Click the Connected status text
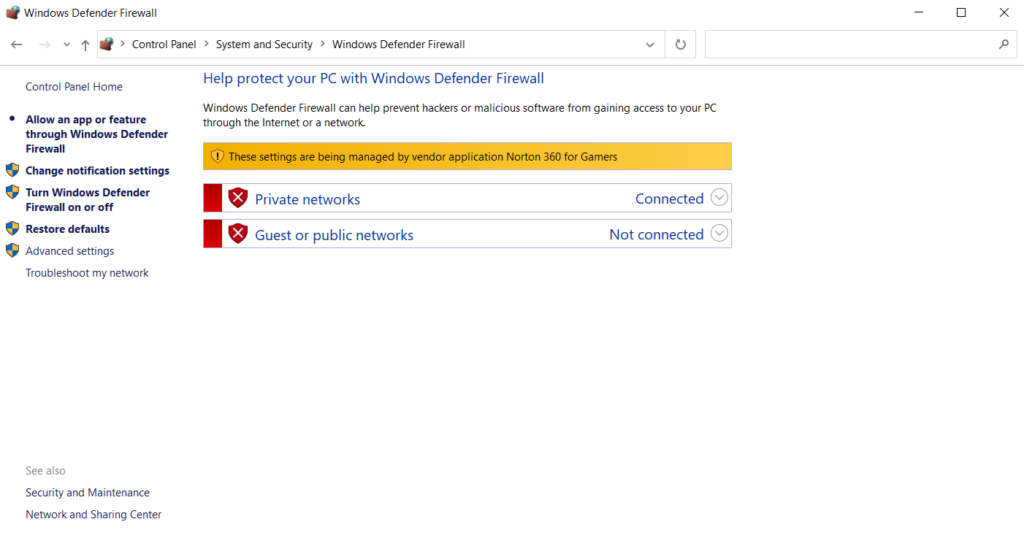1024x538 pixels. [x=669, y=198]
